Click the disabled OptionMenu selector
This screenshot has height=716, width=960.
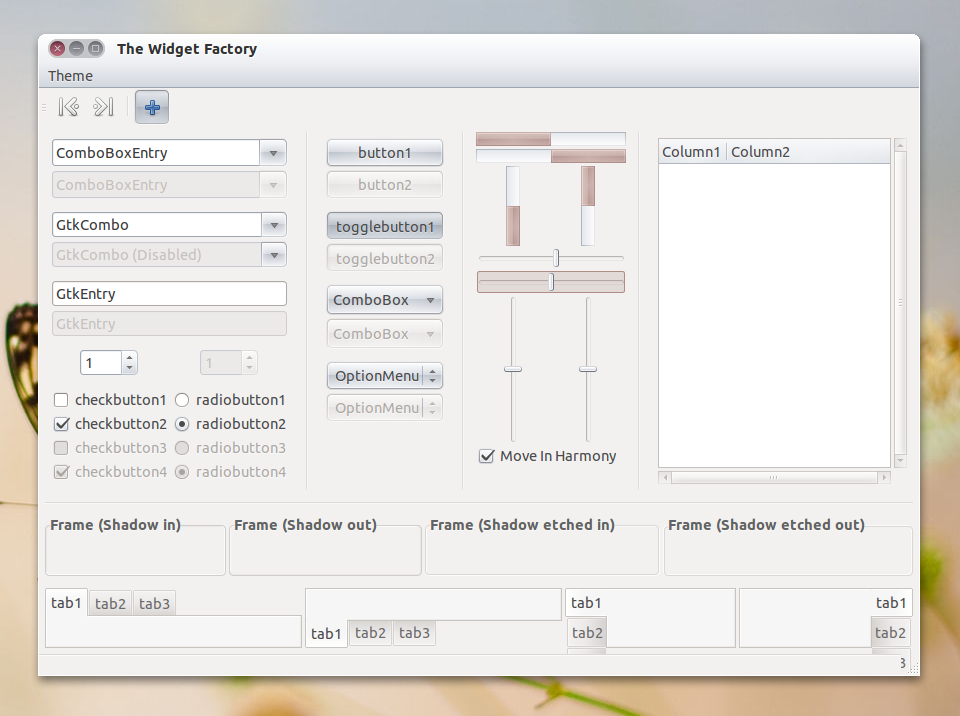click(x=384, y=408)
